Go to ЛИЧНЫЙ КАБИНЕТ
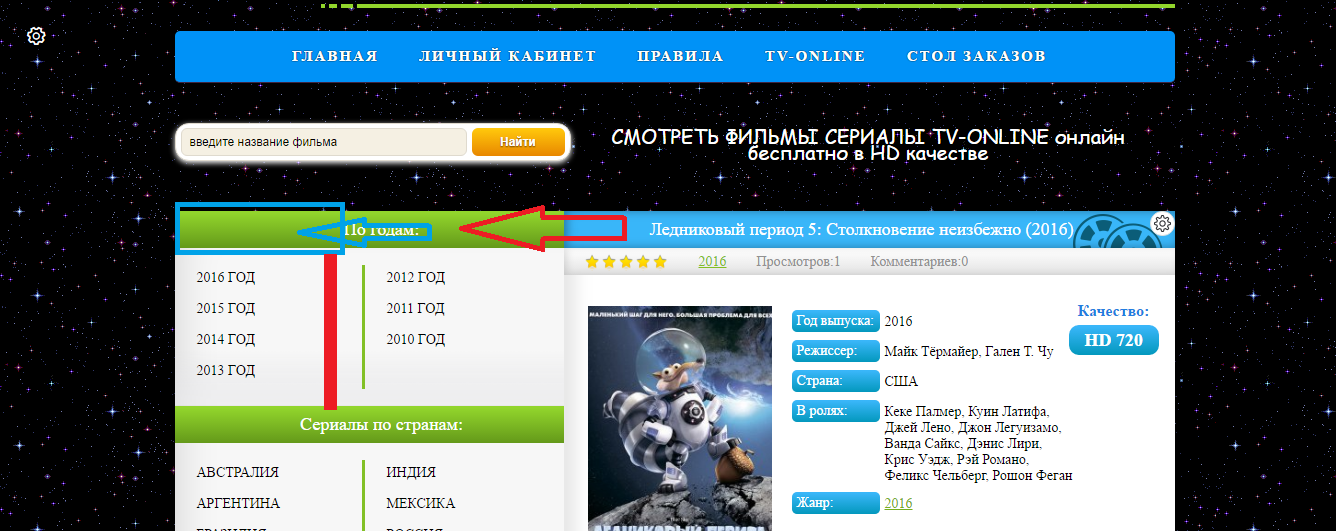1336x531 pixels. [x=508, y=56]
